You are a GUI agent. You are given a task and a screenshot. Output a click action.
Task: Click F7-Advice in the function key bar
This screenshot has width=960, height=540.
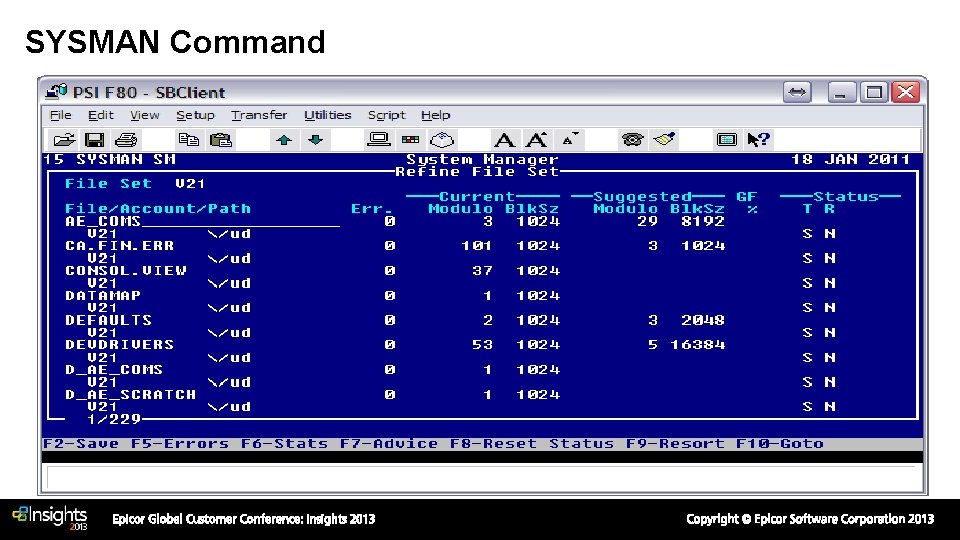pyautogui.click(x=389, y=443)
